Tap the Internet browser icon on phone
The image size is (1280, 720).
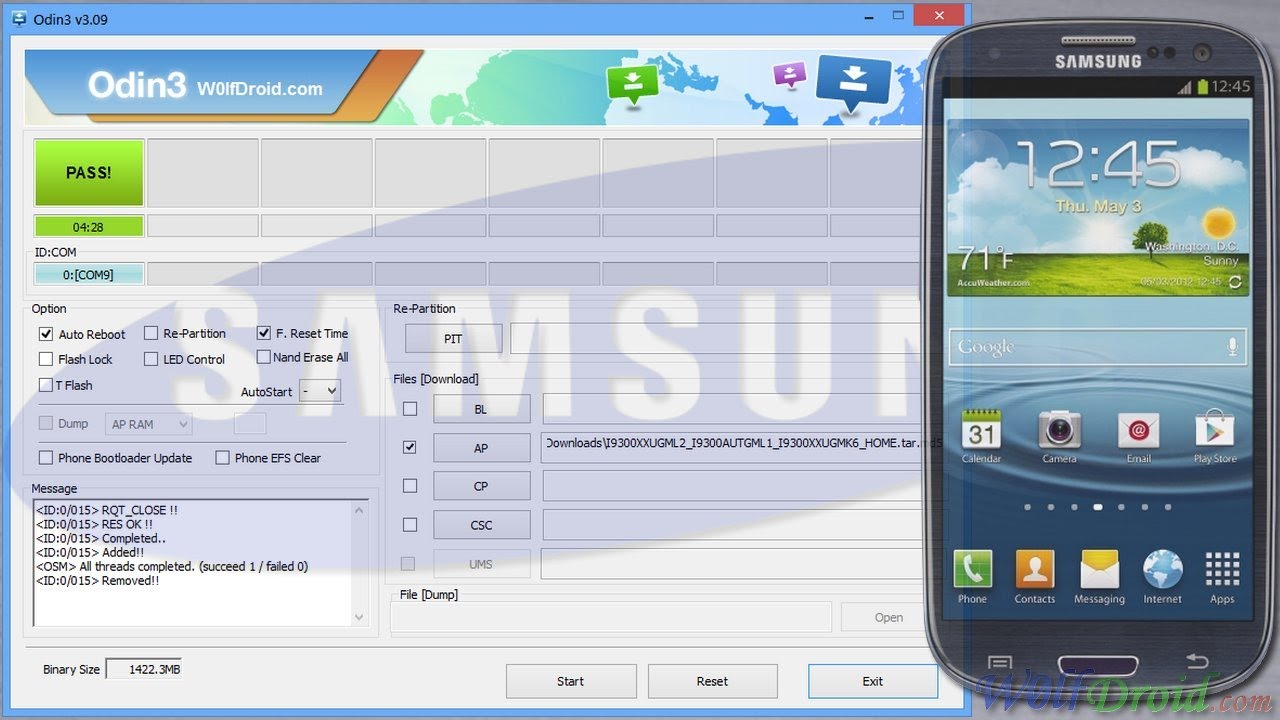pos(1162,569)
